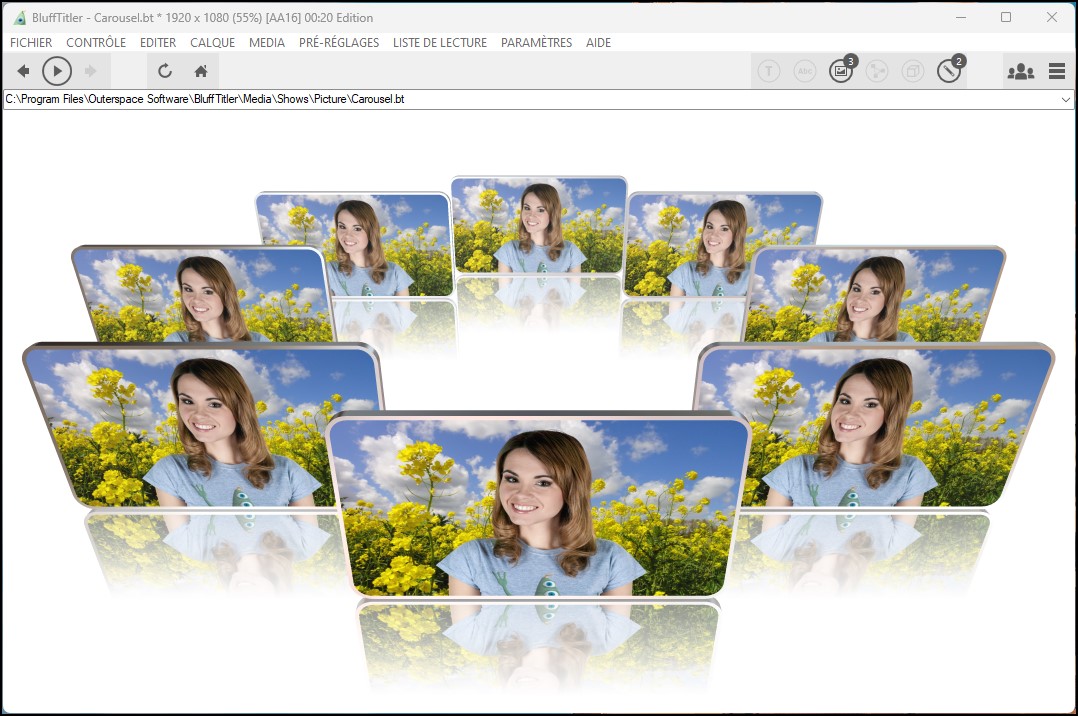Open the CONTRÔLE menu
This screenshot has height=716, width=1078.
point(96,43)
